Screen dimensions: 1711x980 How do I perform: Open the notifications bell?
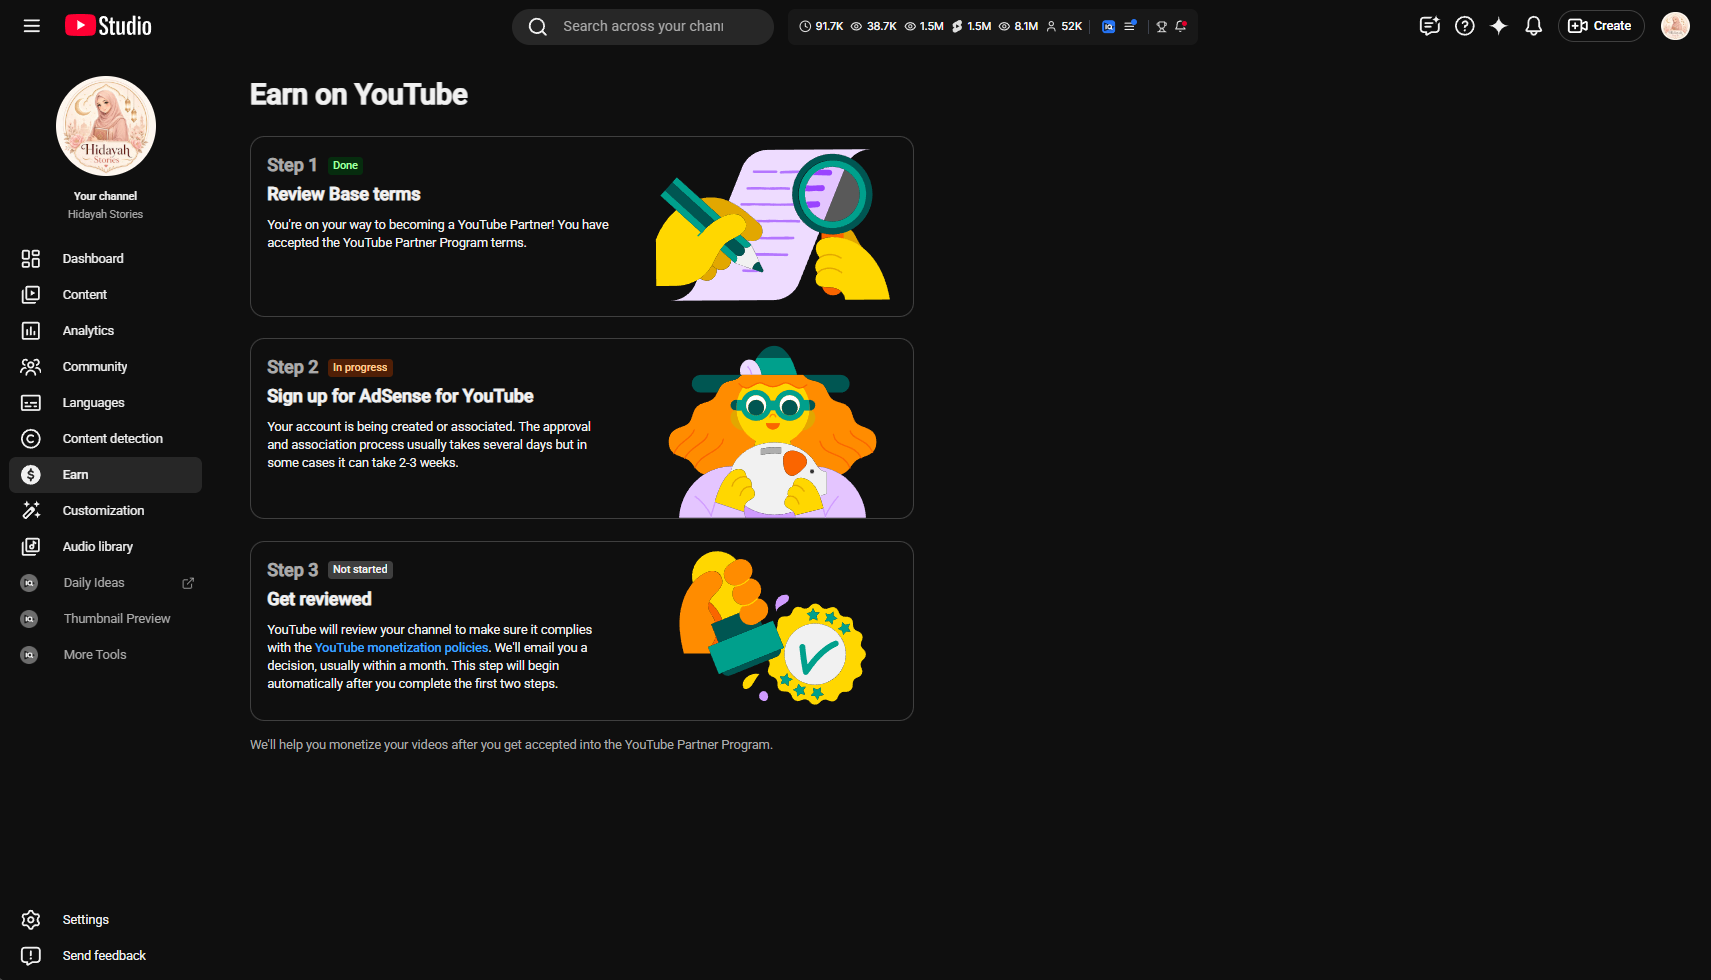pos(1534,26)
